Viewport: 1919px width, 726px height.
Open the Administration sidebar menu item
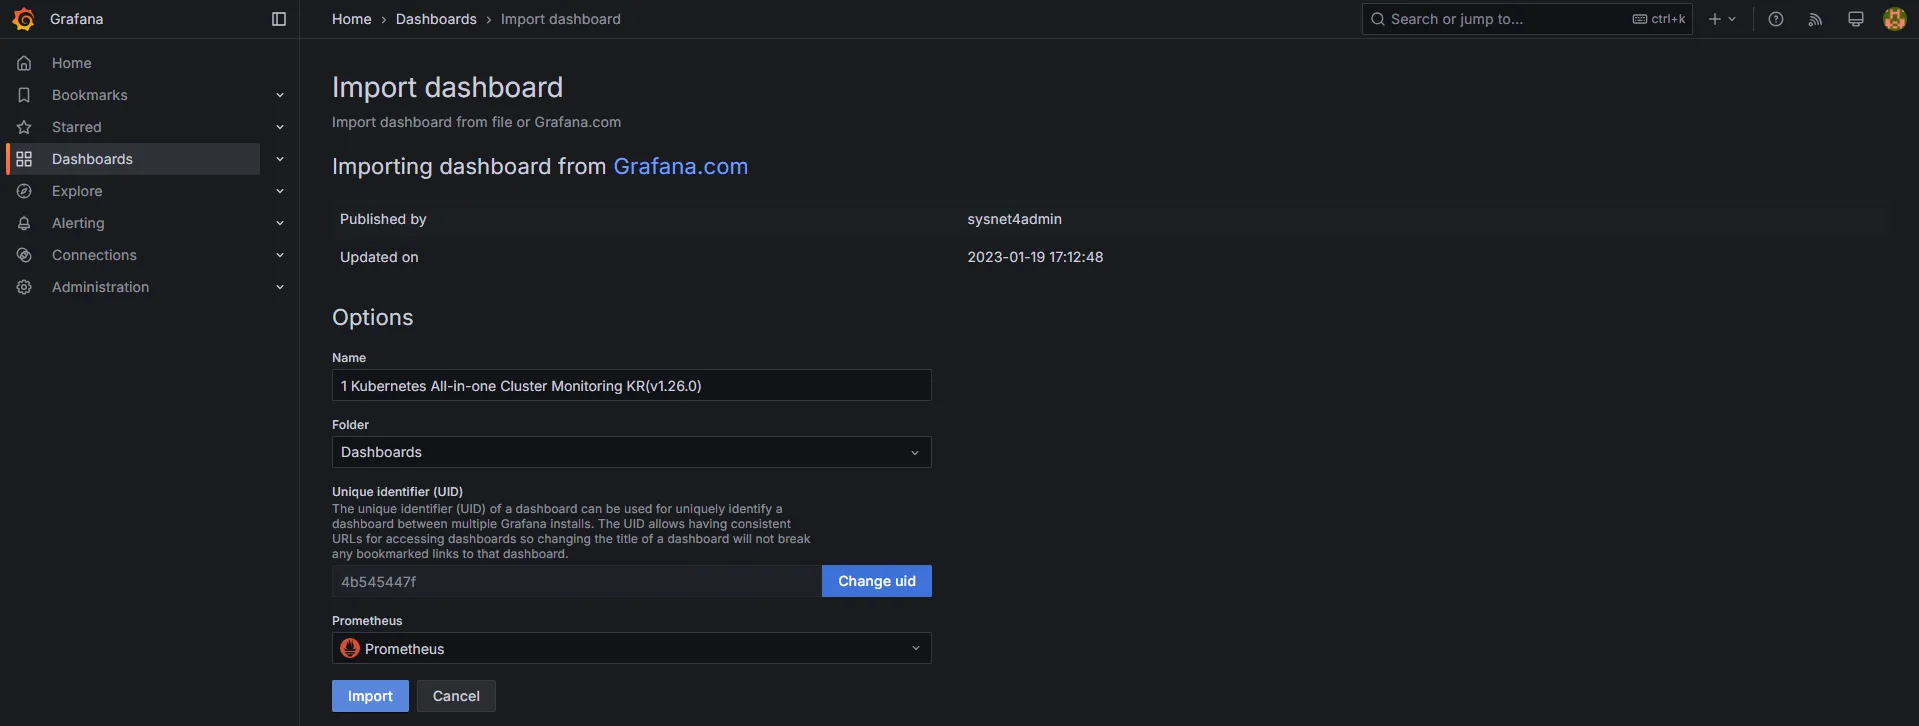pos(100,287)
